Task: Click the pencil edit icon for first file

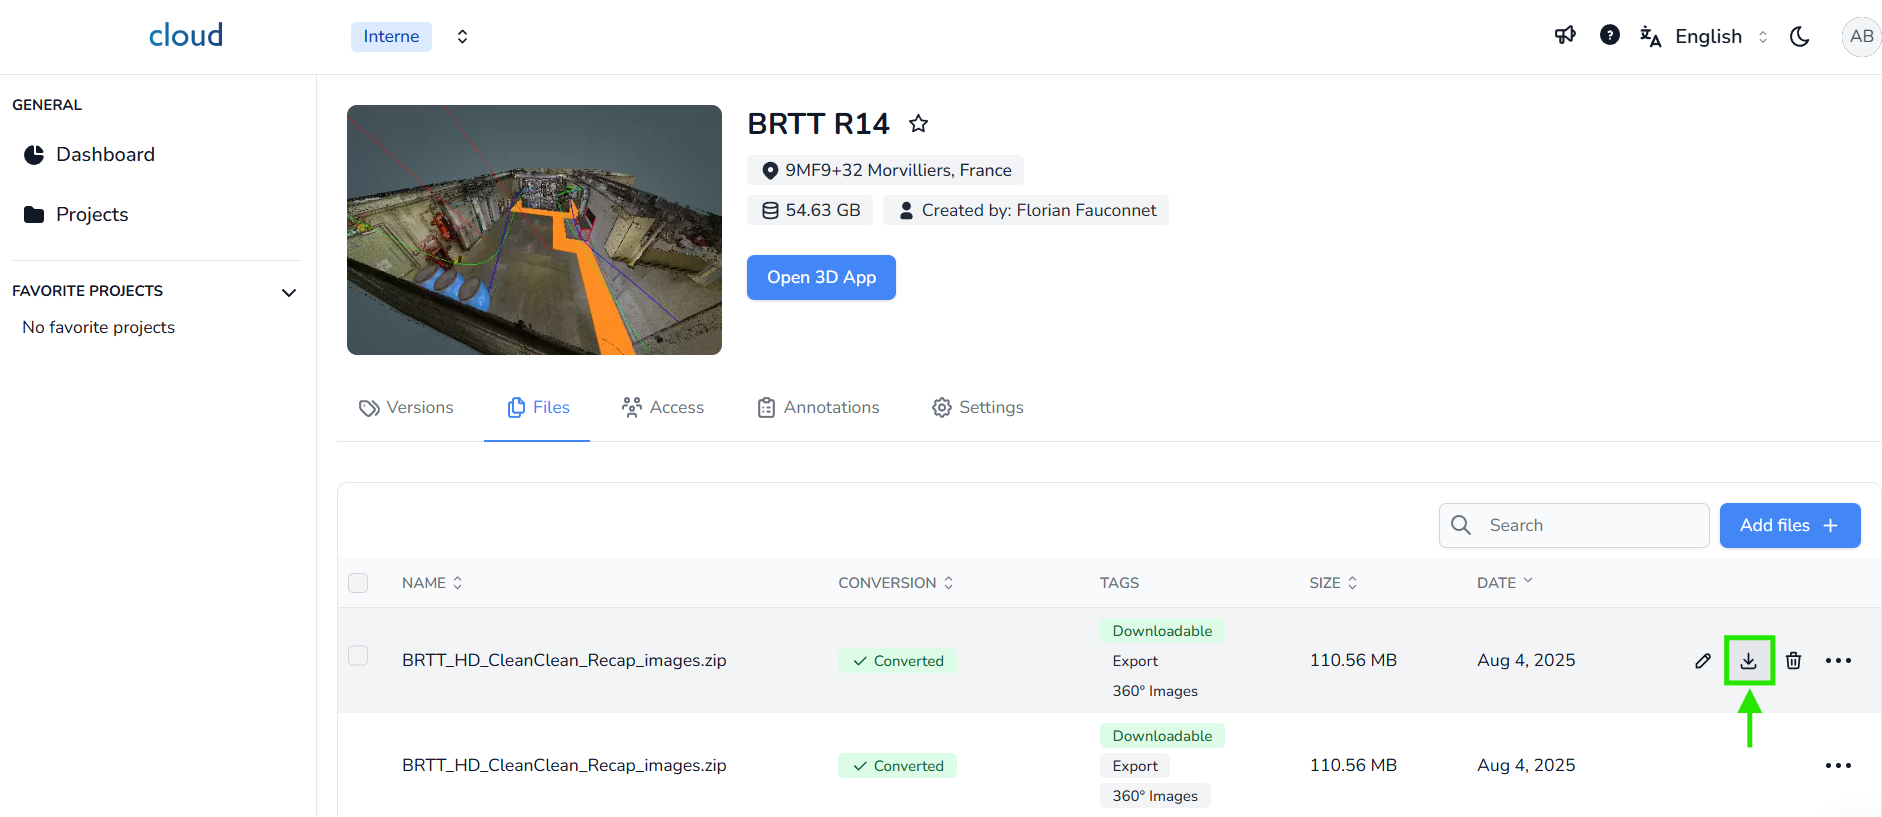Action: 1703,661
